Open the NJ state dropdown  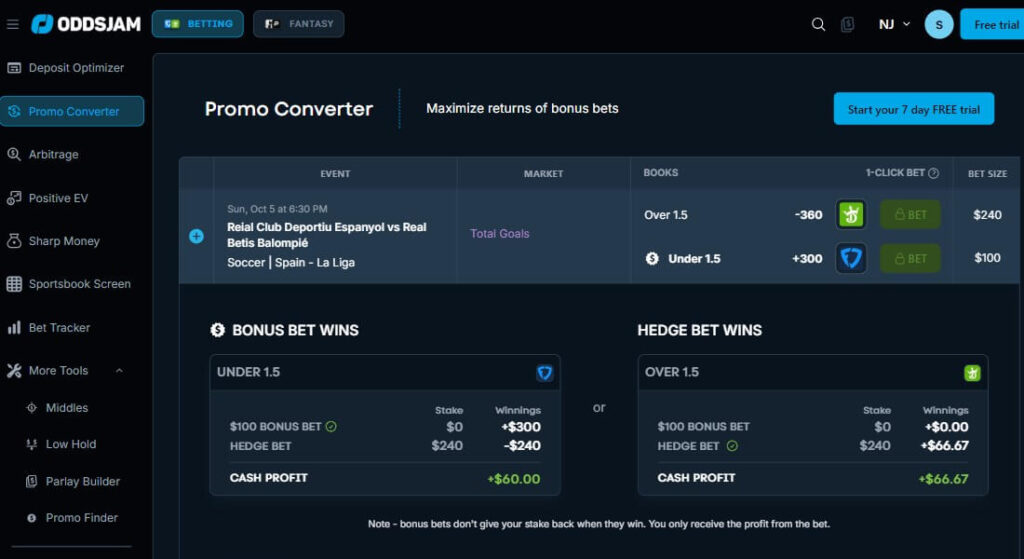[894, 24]
